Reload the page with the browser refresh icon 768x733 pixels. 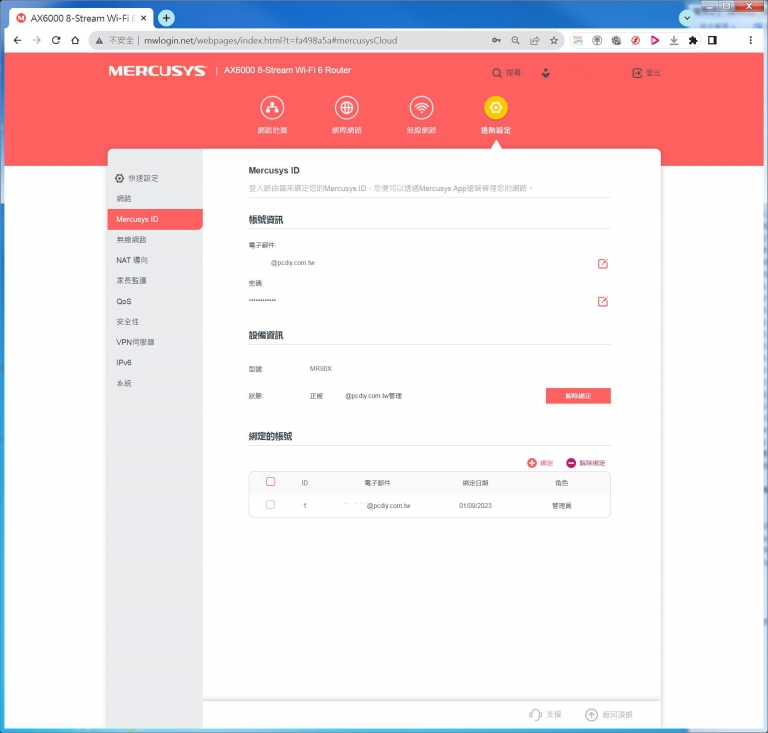[x=56, y=40]
